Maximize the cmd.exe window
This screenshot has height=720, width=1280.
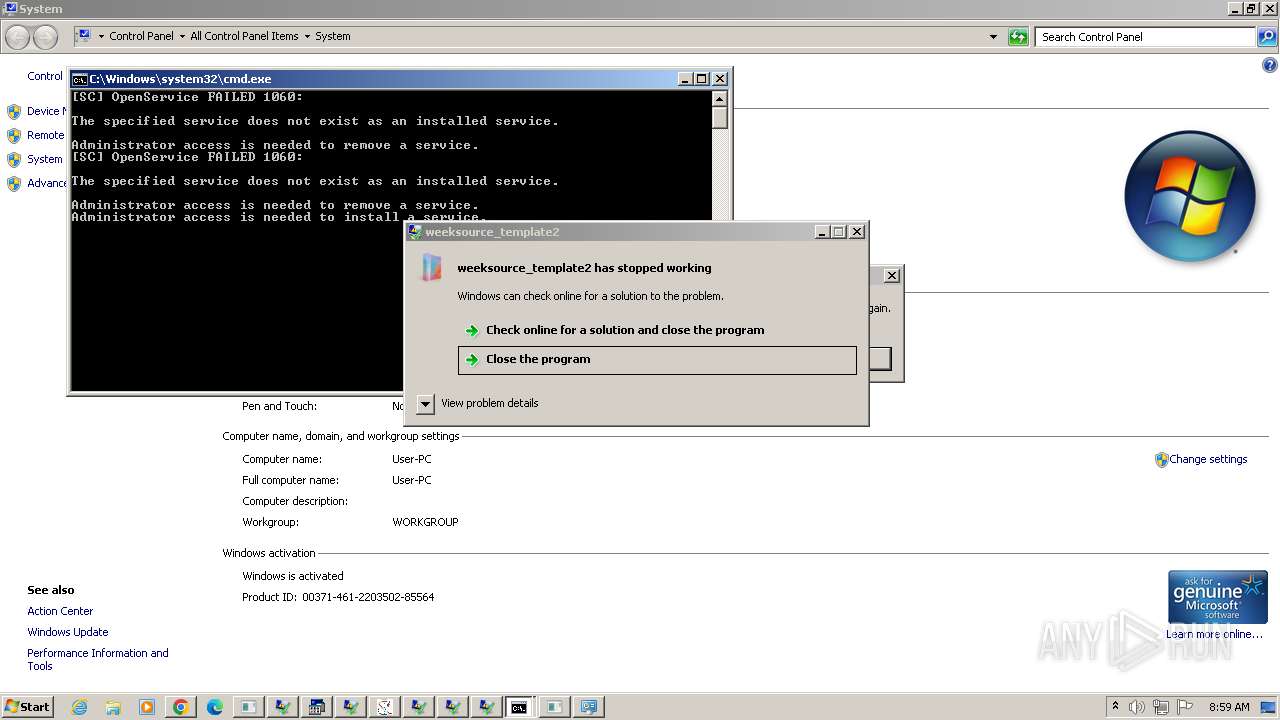coord(702,79)
